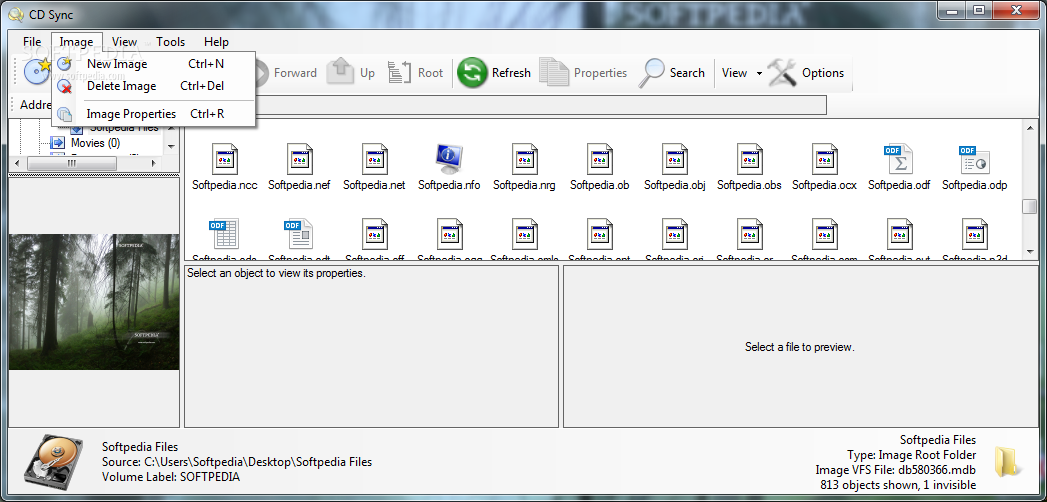
Task: Click the Source path text in status area
Action: click(x=237, y=461)
